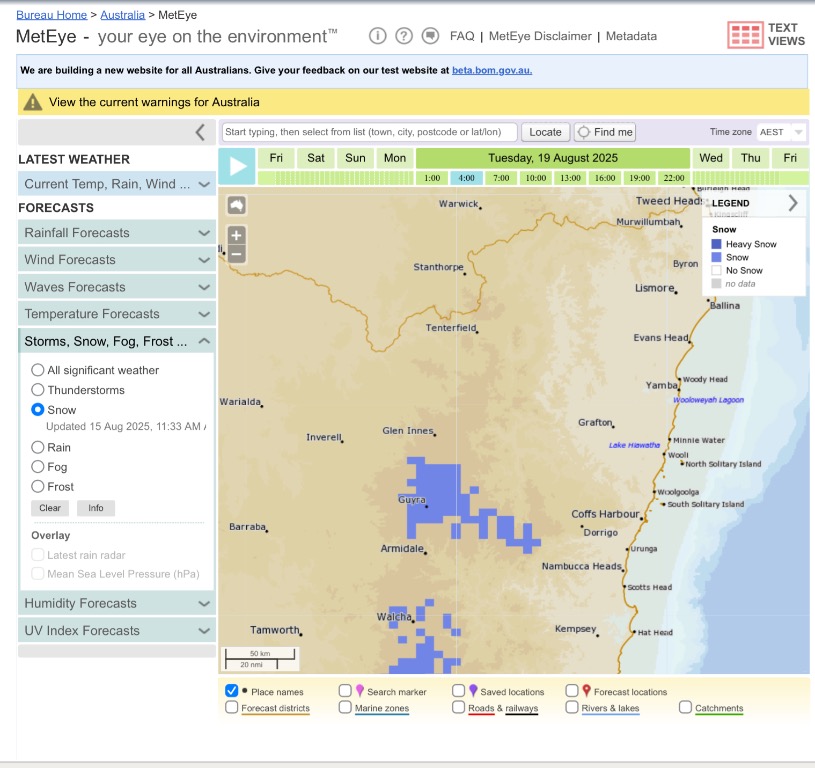Select the Rain radio option
Screen dimensions: 815x768
tap(37, 447)
